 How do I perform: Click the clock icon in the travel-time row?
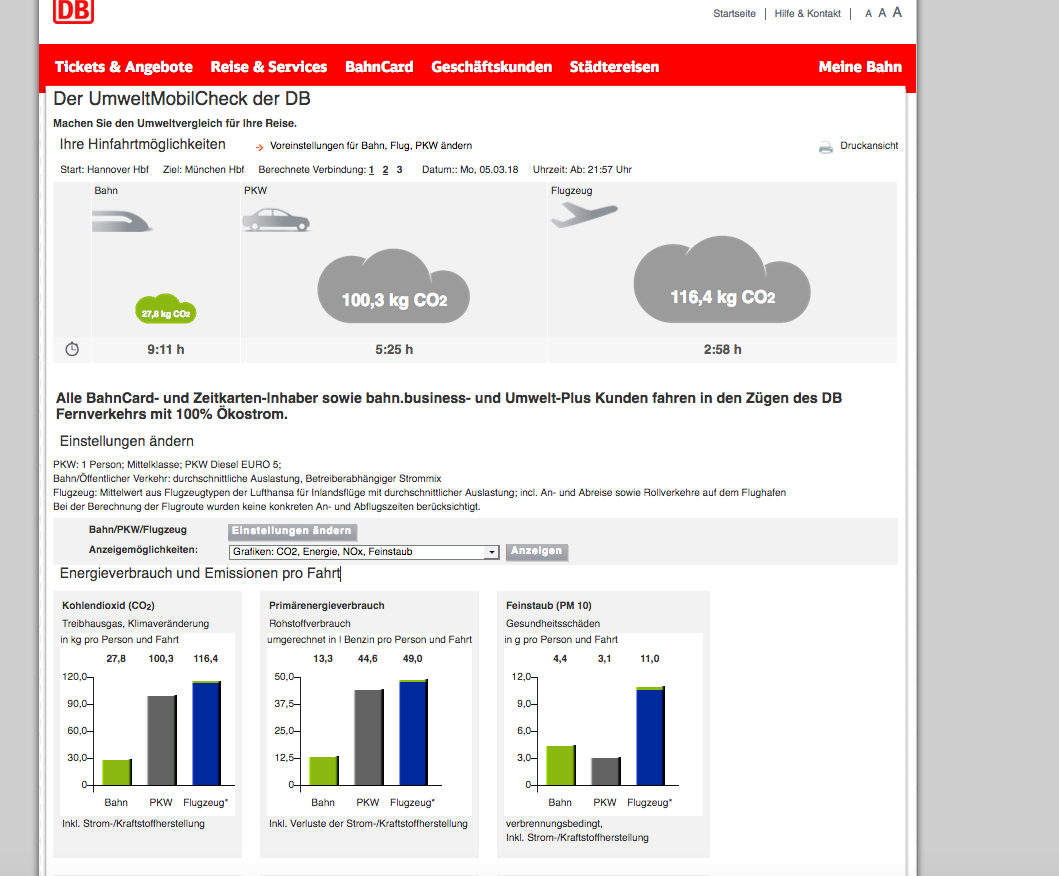(72, 349)
